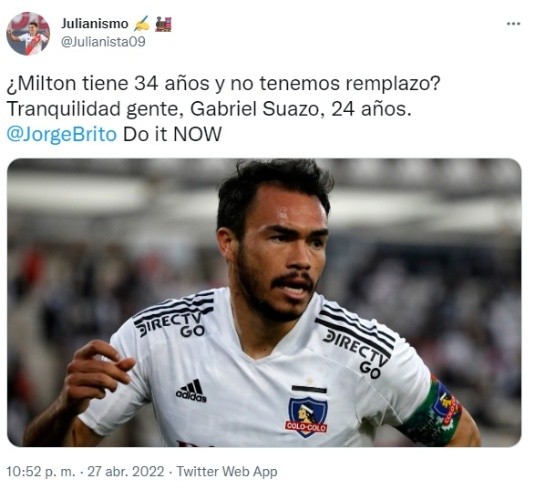The image size is (535, 489).
Task: Click the Twitter Web App source label
Action: [x=227, y=472]
